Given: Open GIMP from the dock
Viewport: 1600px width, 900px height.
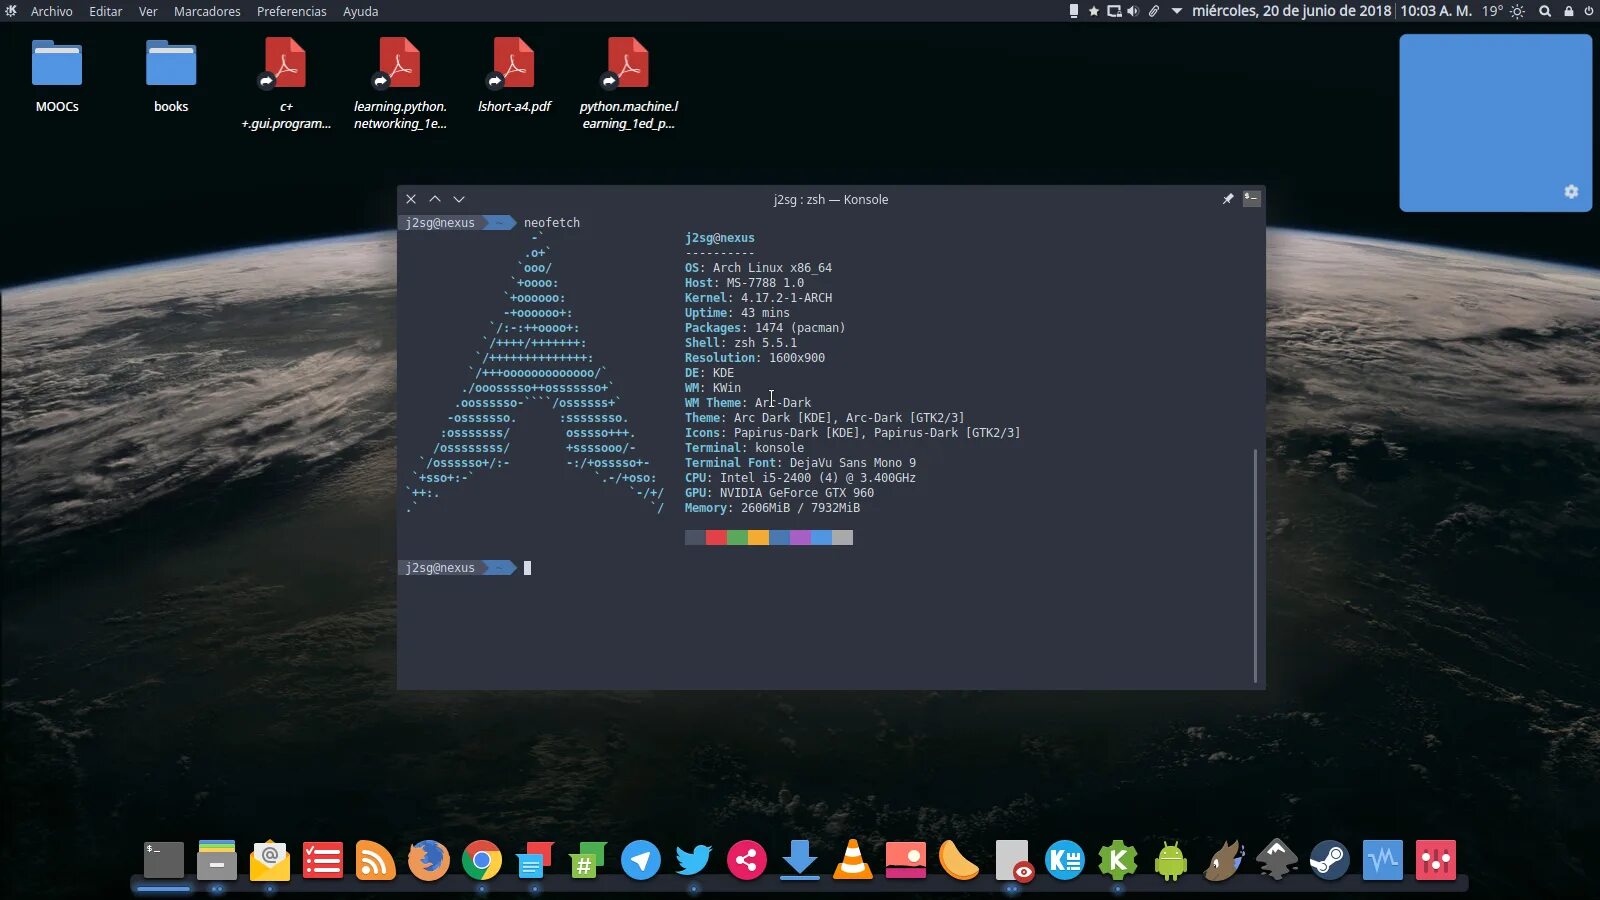Looking at the screenshot, I should point(1224,860).
